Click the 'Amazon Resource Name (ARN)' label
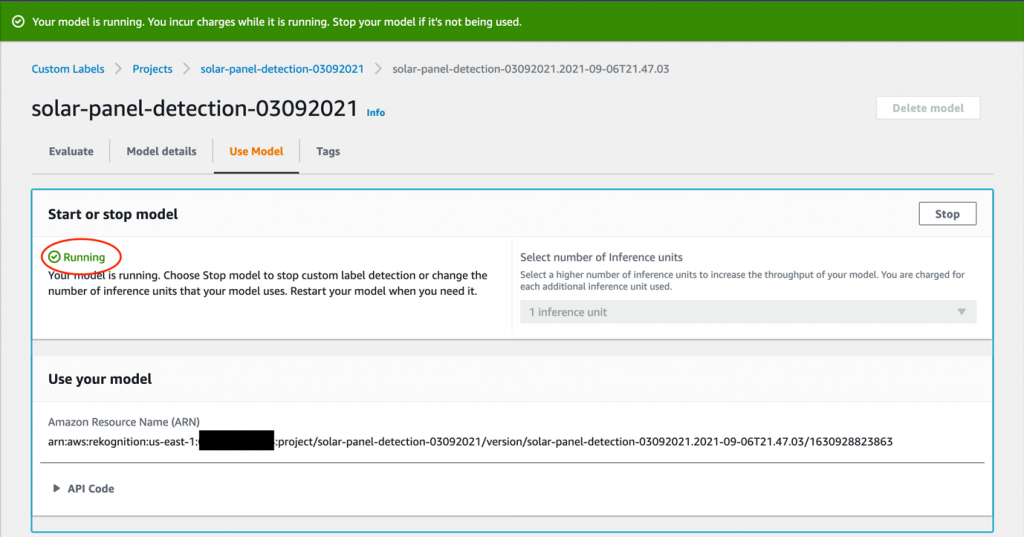The image size is (1024, 537). (123, 422)
